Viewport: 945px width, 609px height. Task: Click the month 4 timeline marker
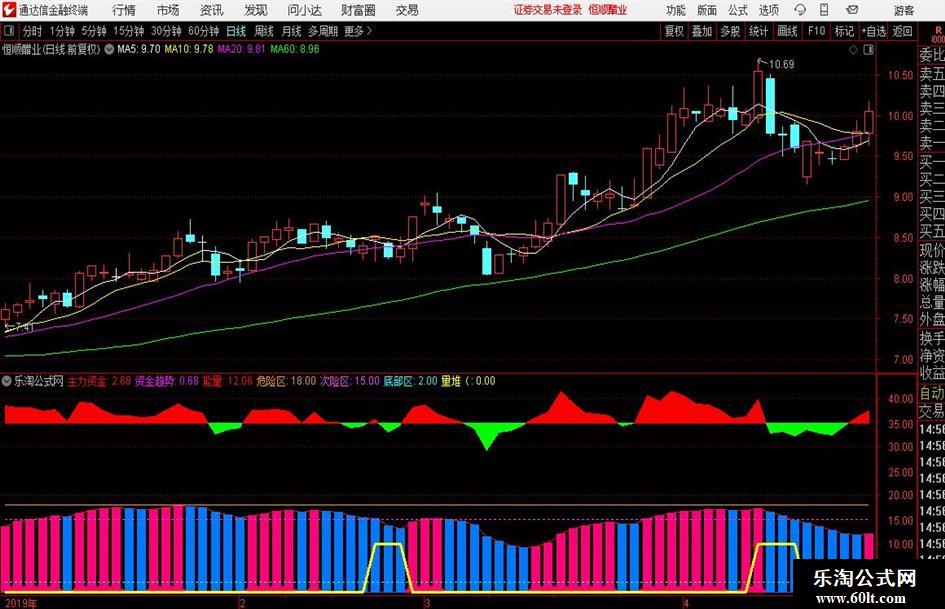[686, 603]
